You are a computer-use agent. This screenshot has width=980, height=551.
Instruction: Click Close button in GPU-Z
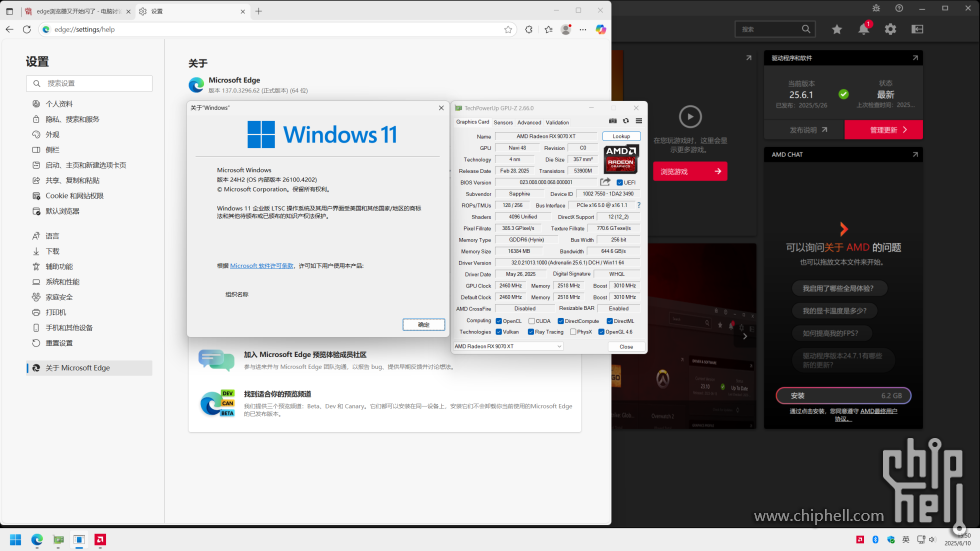point(626,347)
